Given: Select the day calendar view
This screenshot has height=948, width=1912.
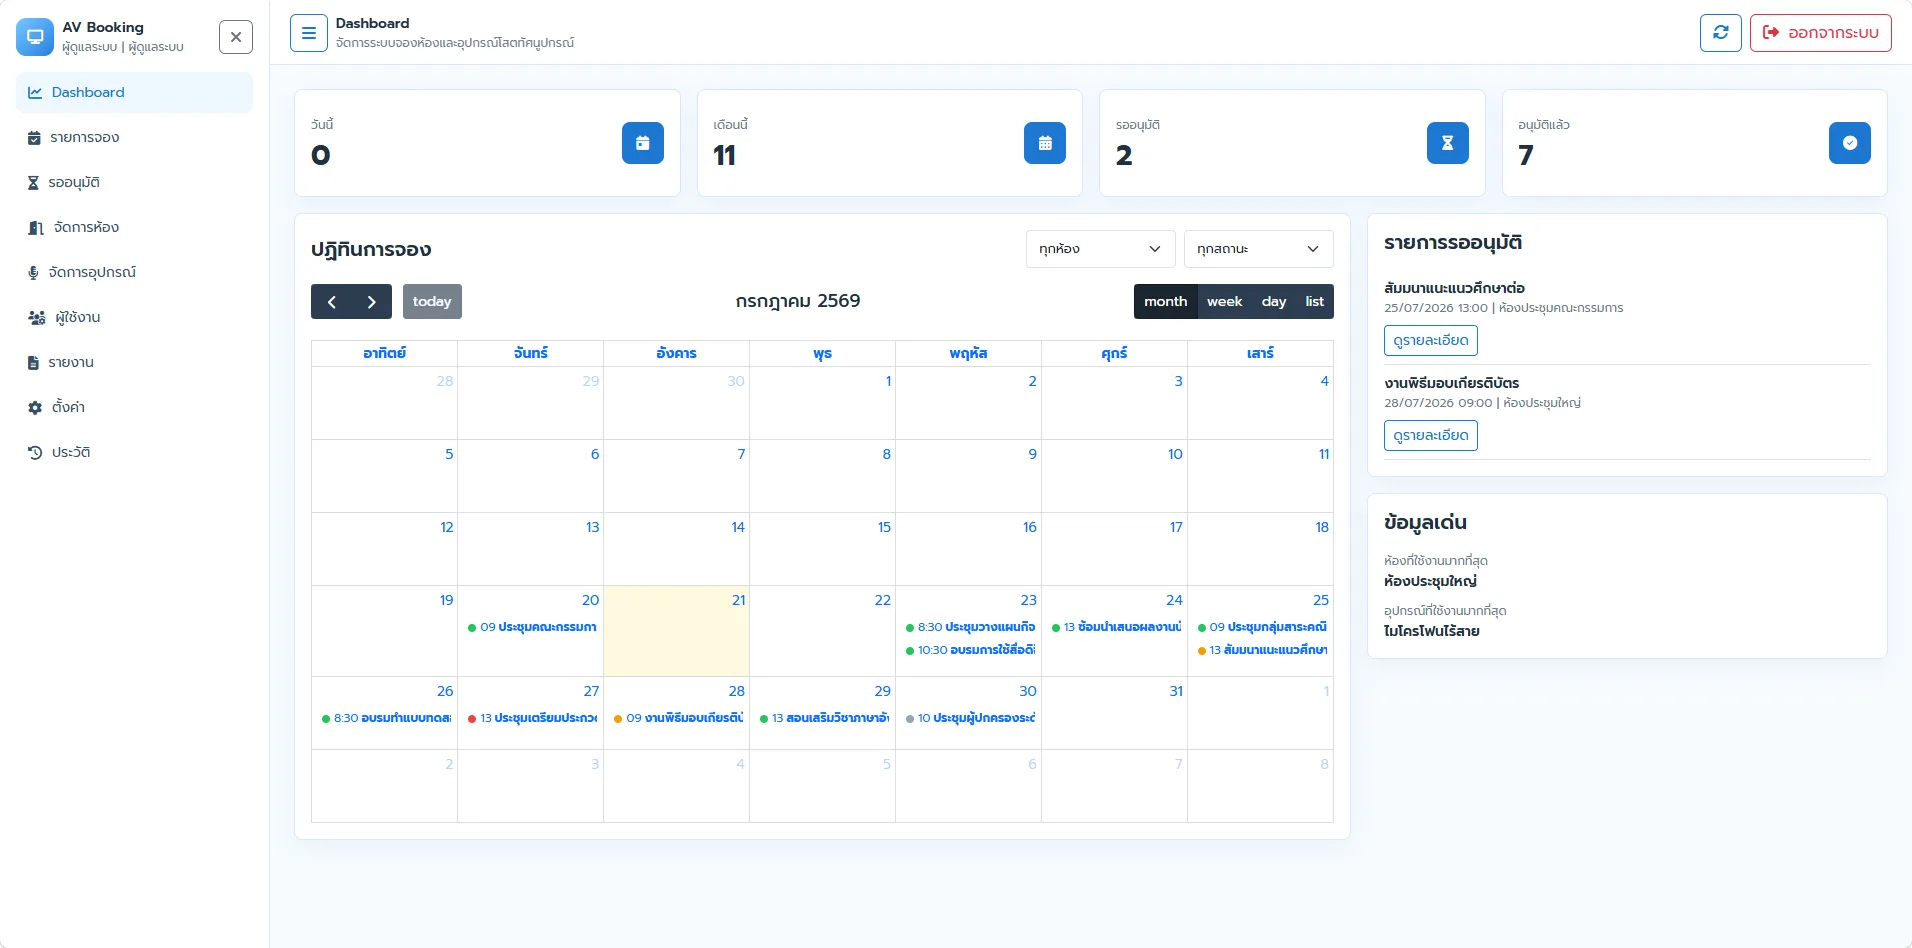Looking at the screenshot, I should coord(1274,302).
